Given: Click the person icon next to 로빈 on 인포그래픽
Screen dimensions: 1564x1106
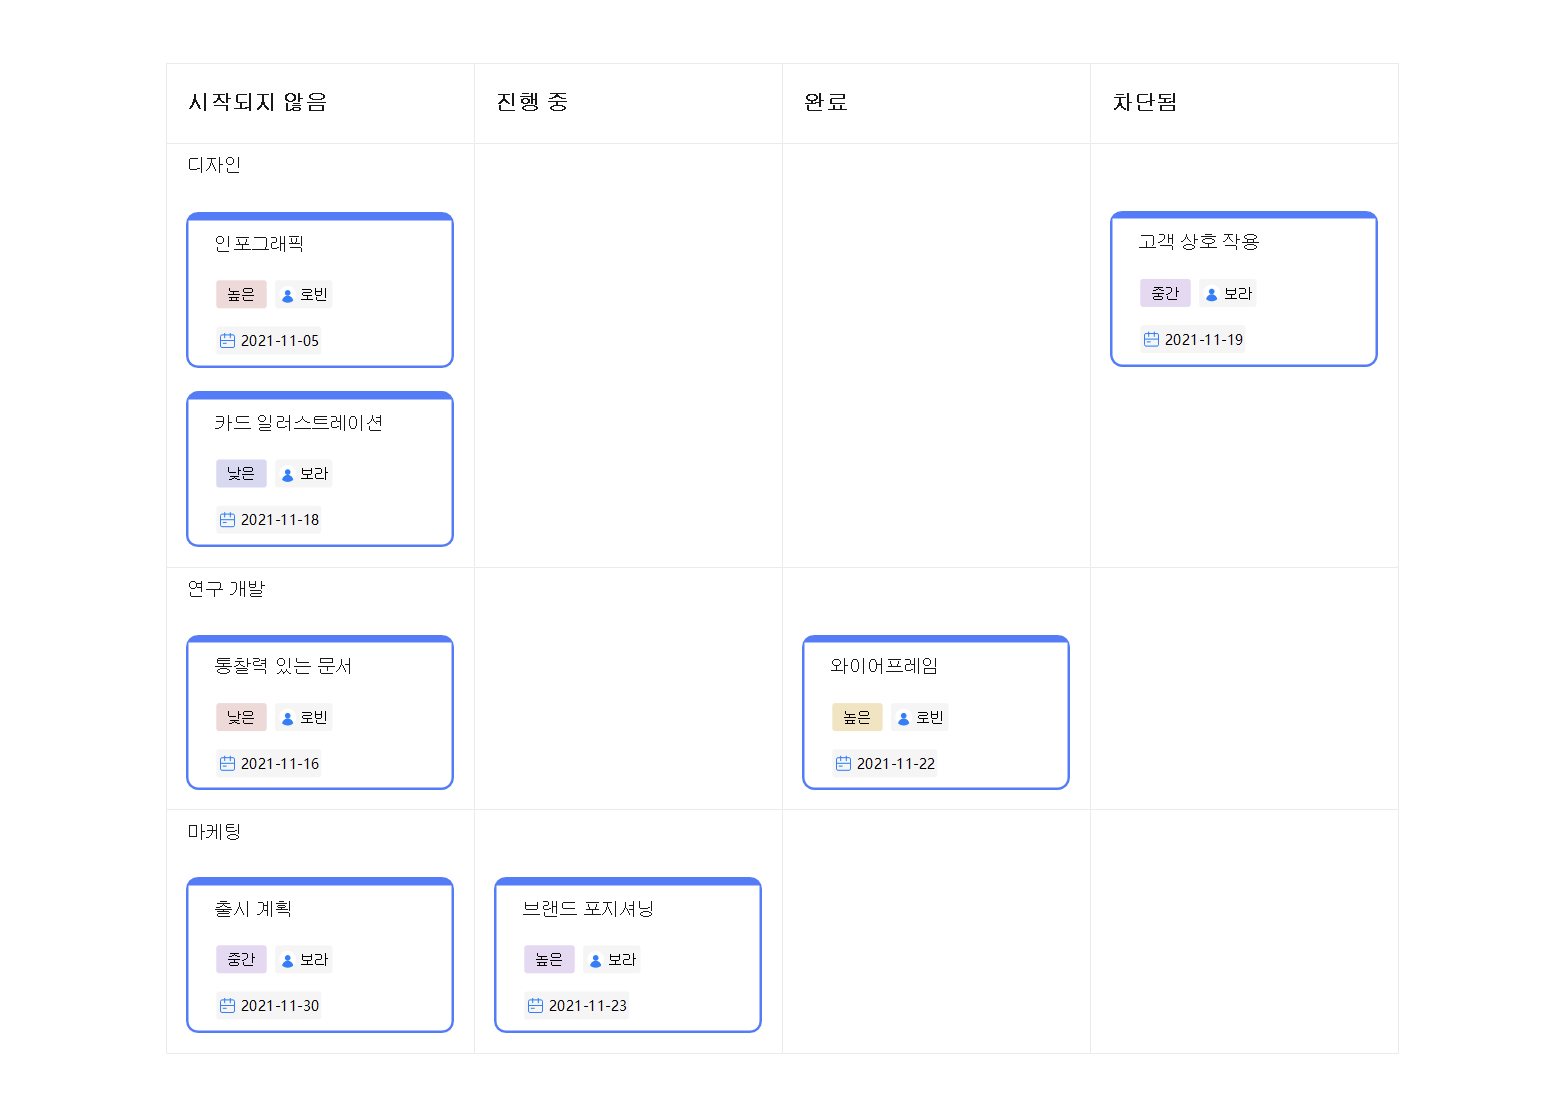Looking at the screenshot, I should pos(288,294).
